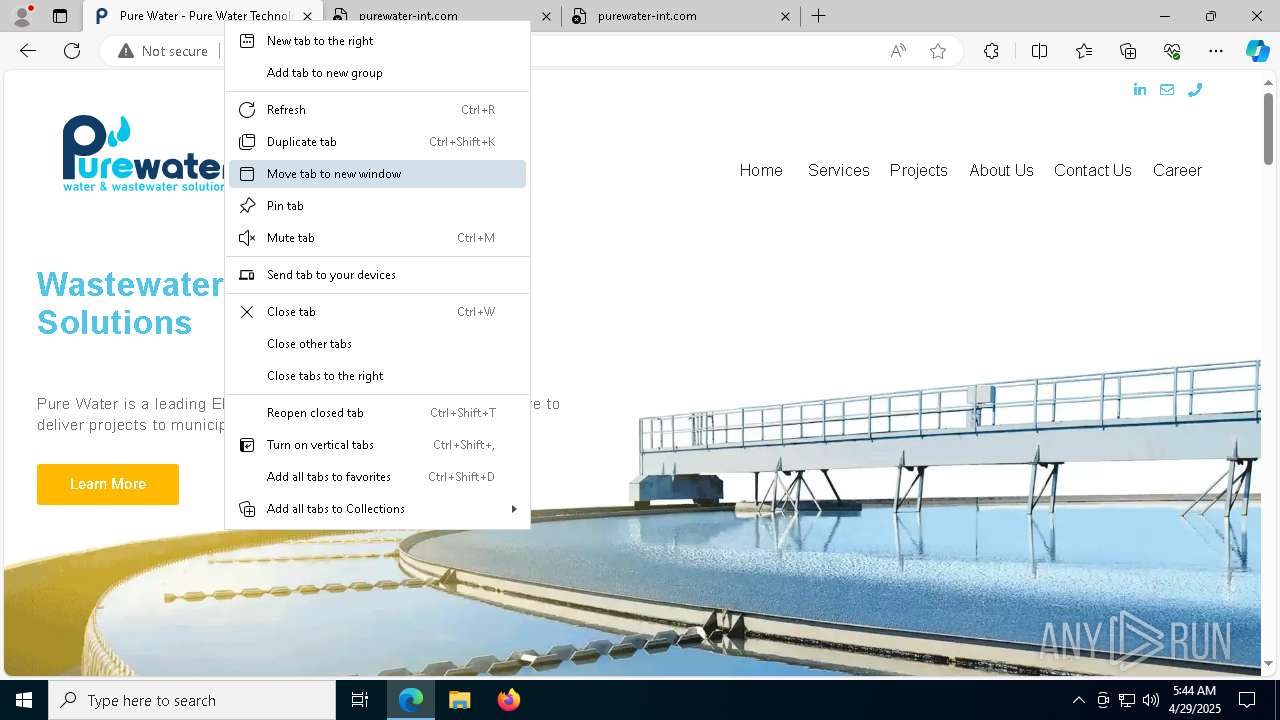1280x720 pixels.
Task: Choose Send tab to your devices
Action: [x=377, y=275]
